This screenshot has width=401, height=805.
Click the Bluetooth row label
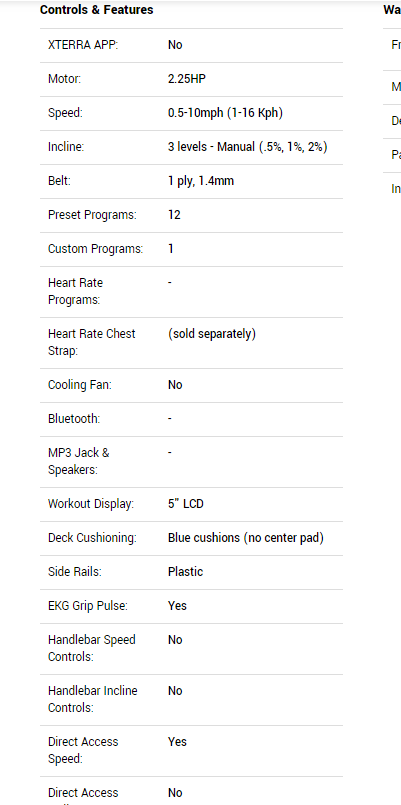pyautogui.click(x=74, y=418)
